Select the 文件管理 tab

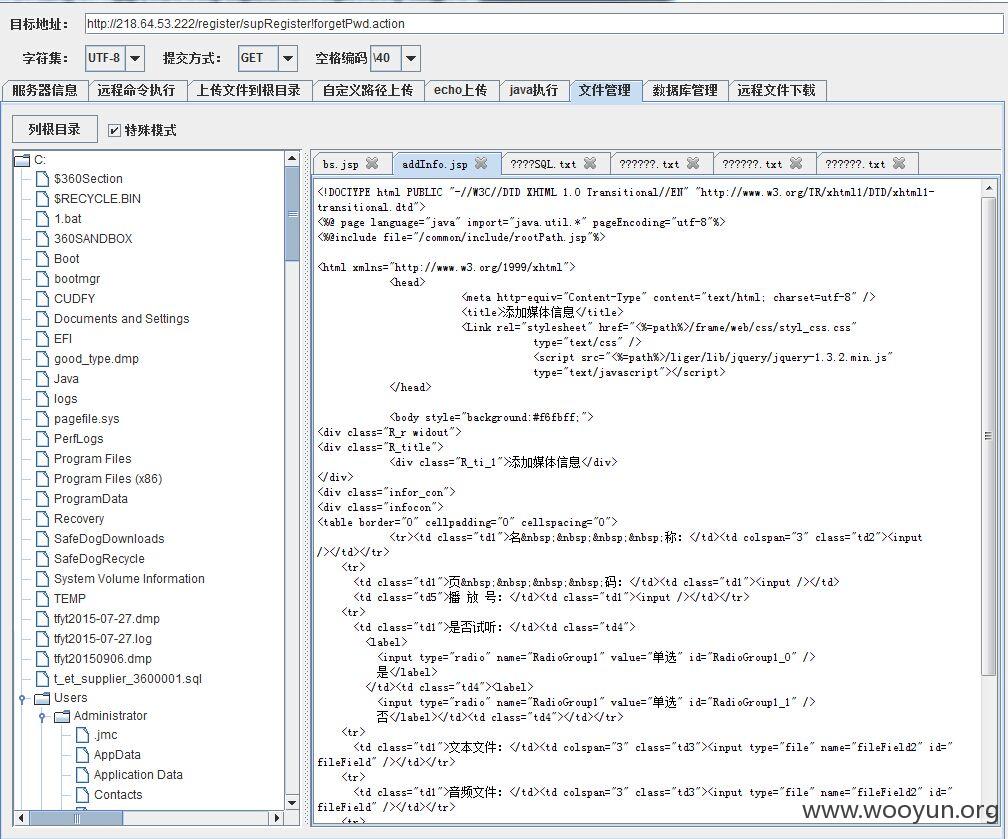point(605,90)
